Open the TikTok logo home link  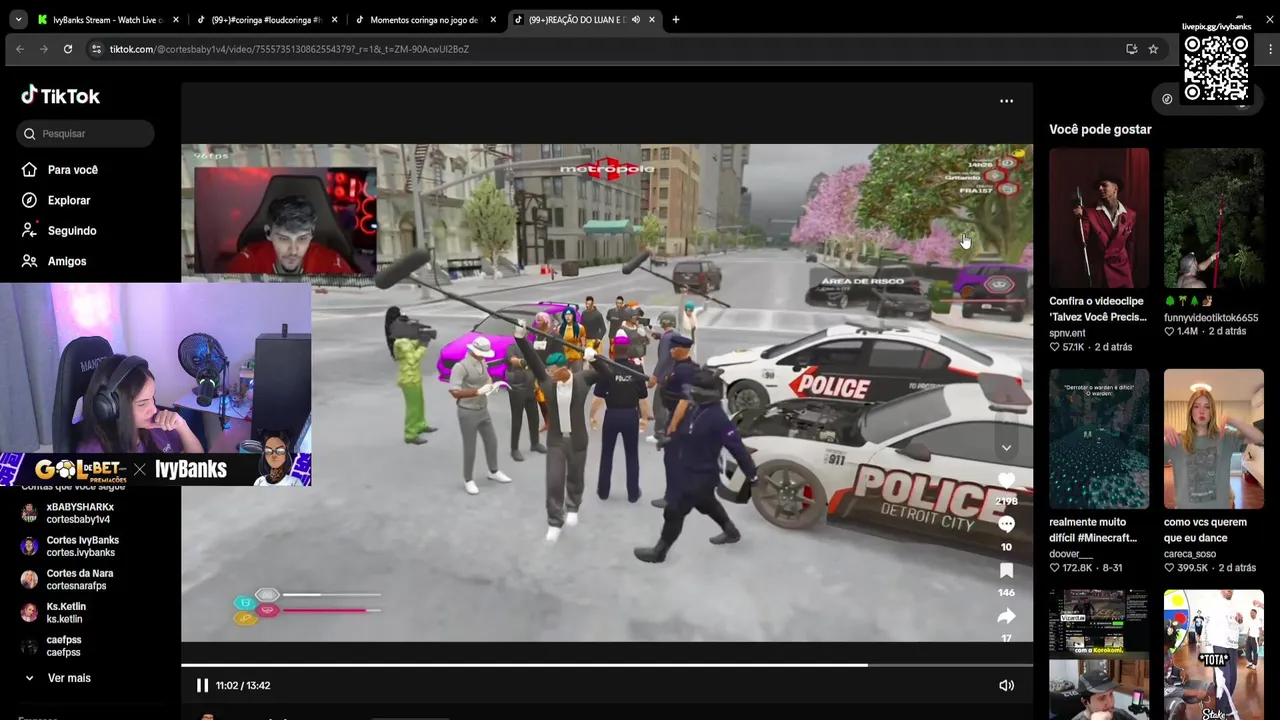tap(60, 96)
